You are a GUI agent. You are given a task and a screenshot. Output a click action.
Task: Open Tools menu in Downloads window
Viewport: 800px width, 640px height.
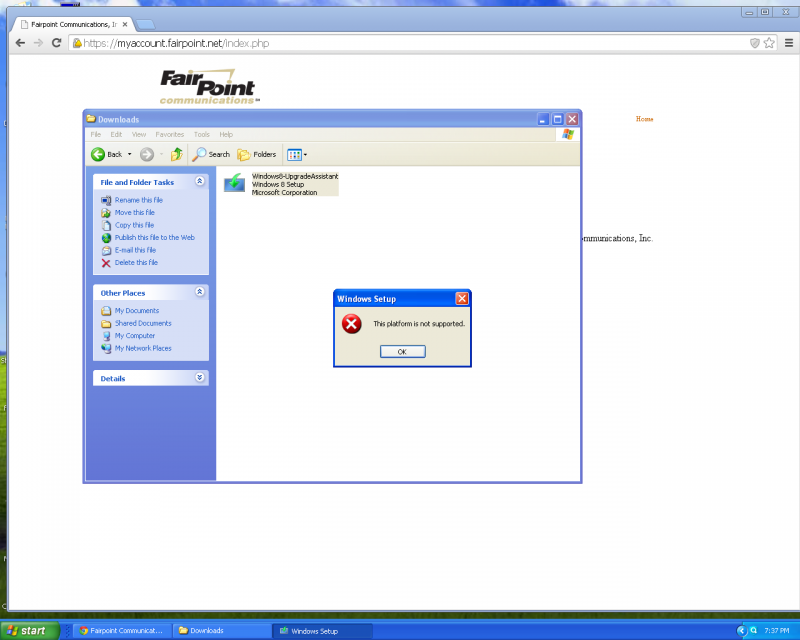[202, 135]
